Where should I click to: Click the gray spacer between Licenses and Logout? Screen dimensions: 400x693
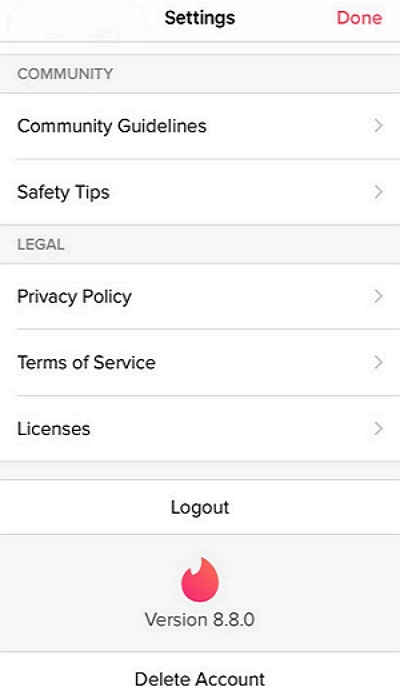[200, 471]
